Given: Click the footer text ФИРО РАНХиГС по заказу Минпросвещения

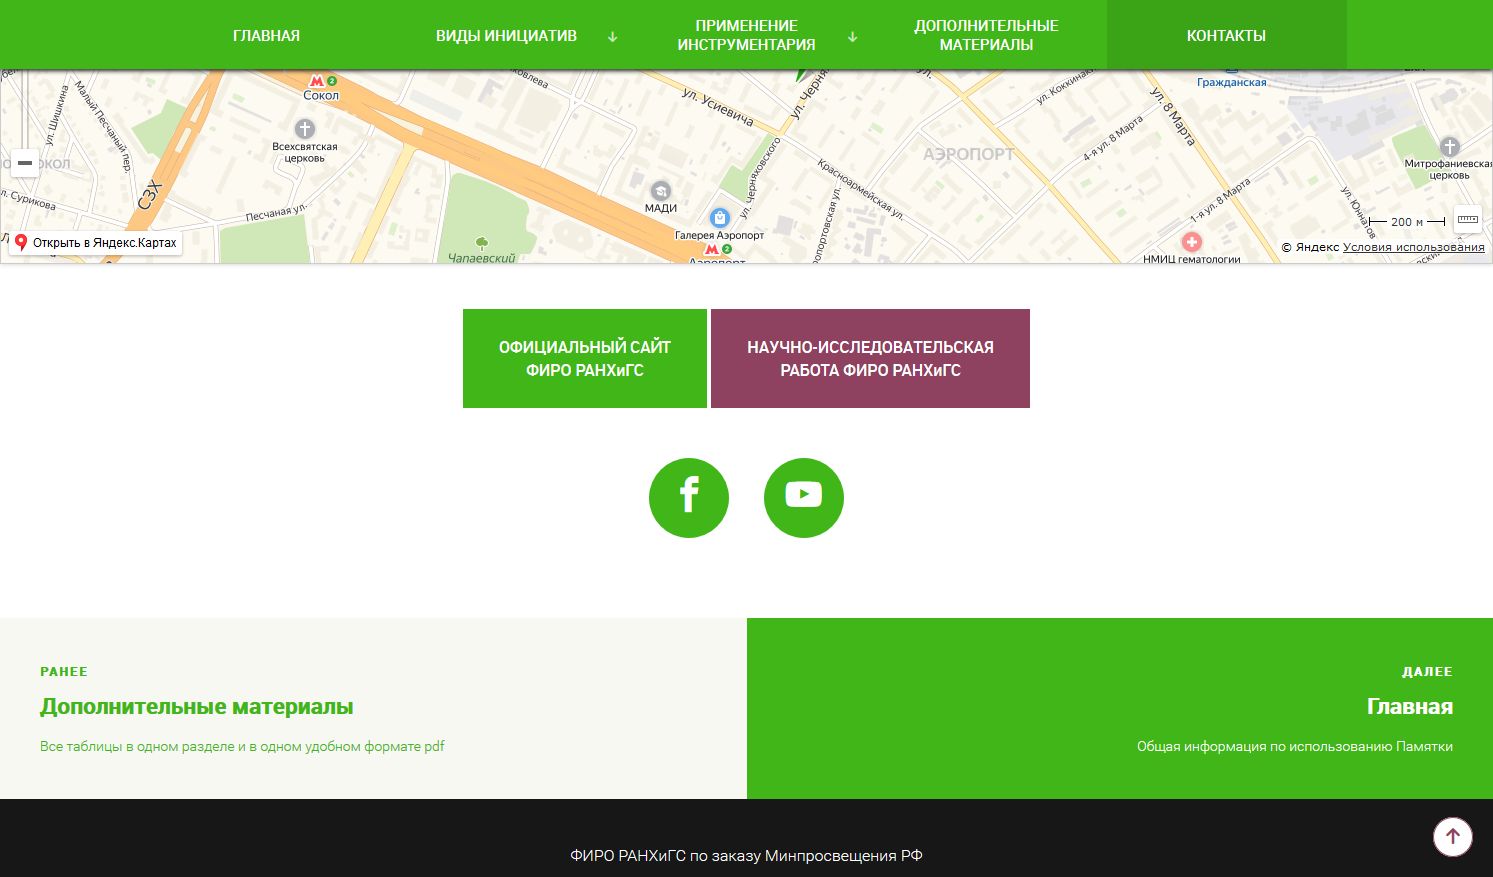Looking at the screenshot, I should pos(746,856).
